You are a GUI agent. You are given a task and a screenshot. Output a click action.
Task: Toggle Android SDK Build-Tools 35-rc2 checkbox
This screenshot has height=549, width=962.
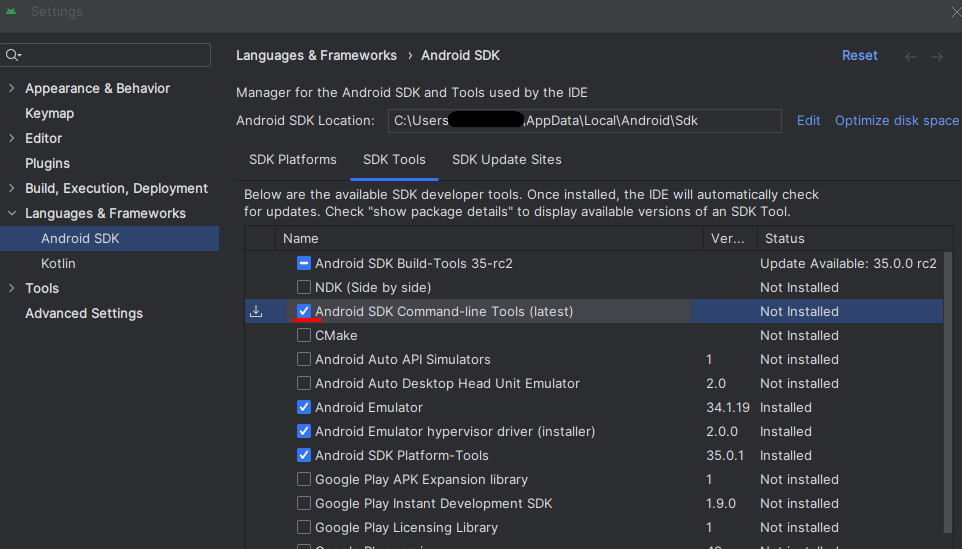[x=304, y=263]
